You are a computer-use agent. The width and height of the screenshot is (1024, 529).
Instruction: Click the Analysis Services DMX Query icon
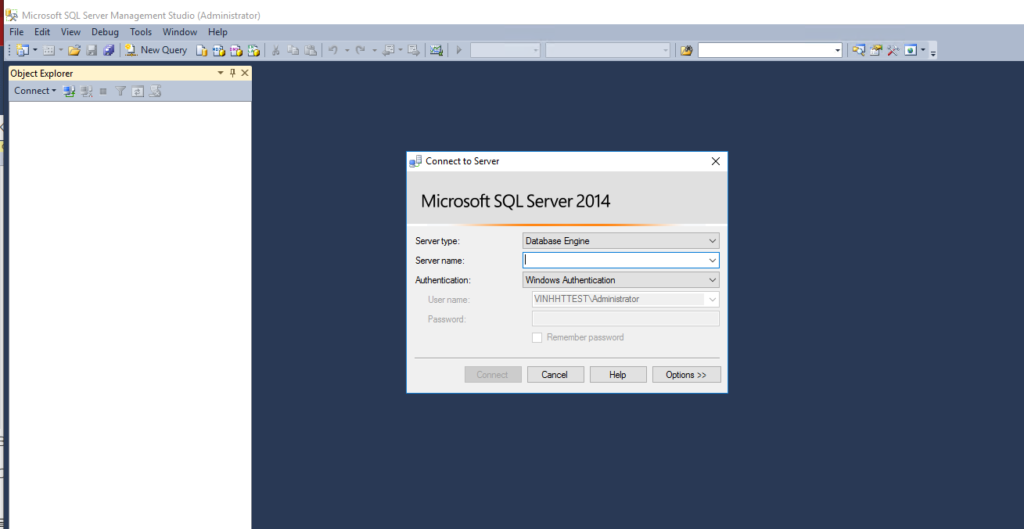pyautogui.click(x=236, y=50)
